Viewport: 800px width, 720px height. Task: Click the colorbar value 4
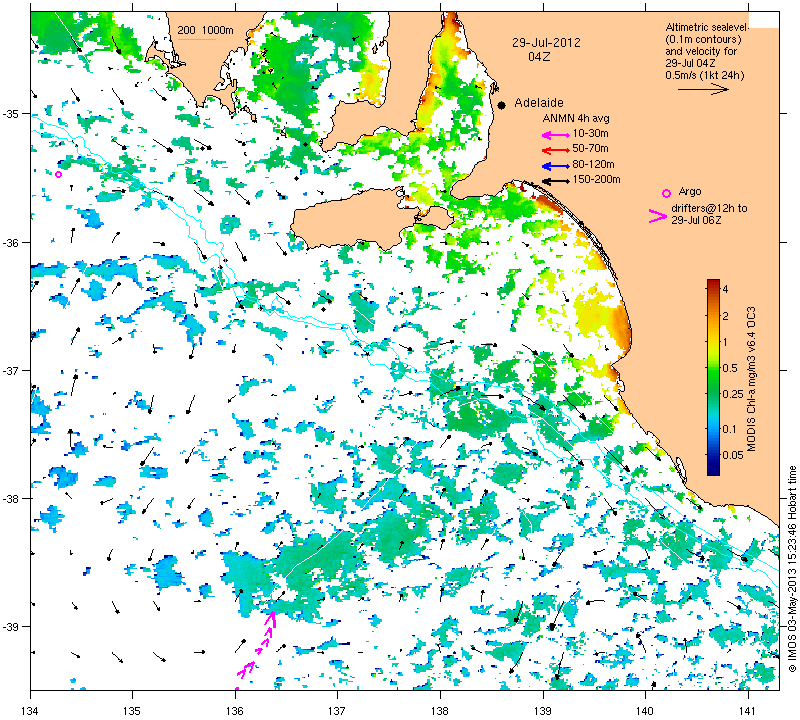(x=726, y=289)
